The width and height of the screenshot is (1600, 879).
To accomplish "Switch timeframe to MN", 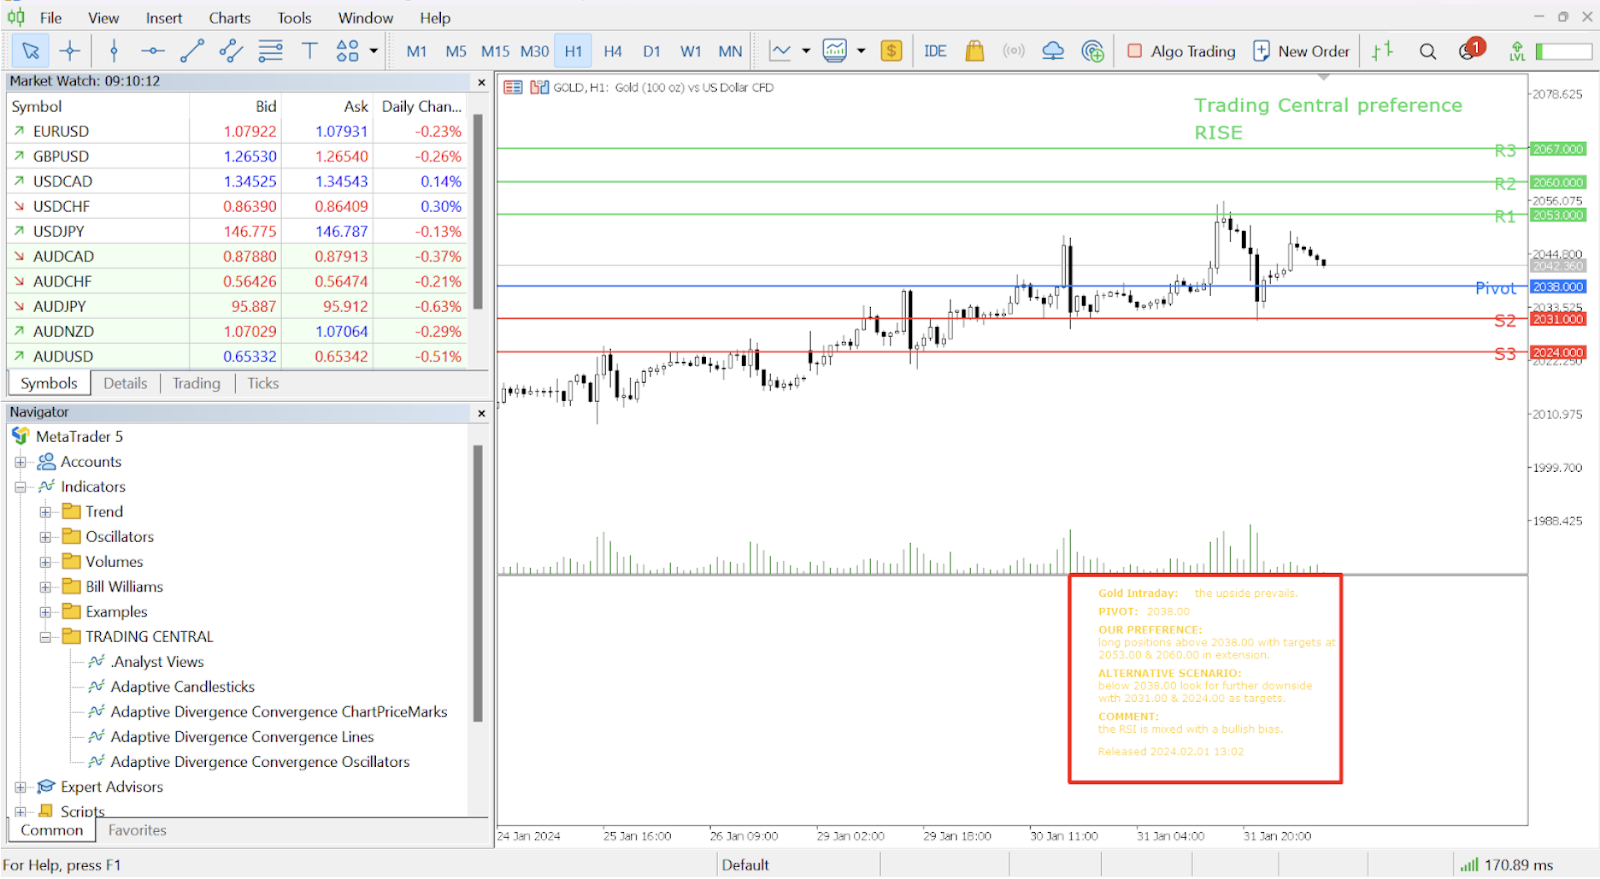I will tap(730, 51).
